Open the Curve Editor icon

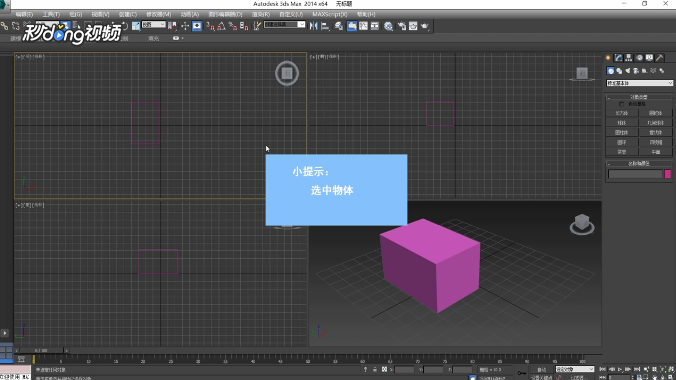(x=363, y=26)
